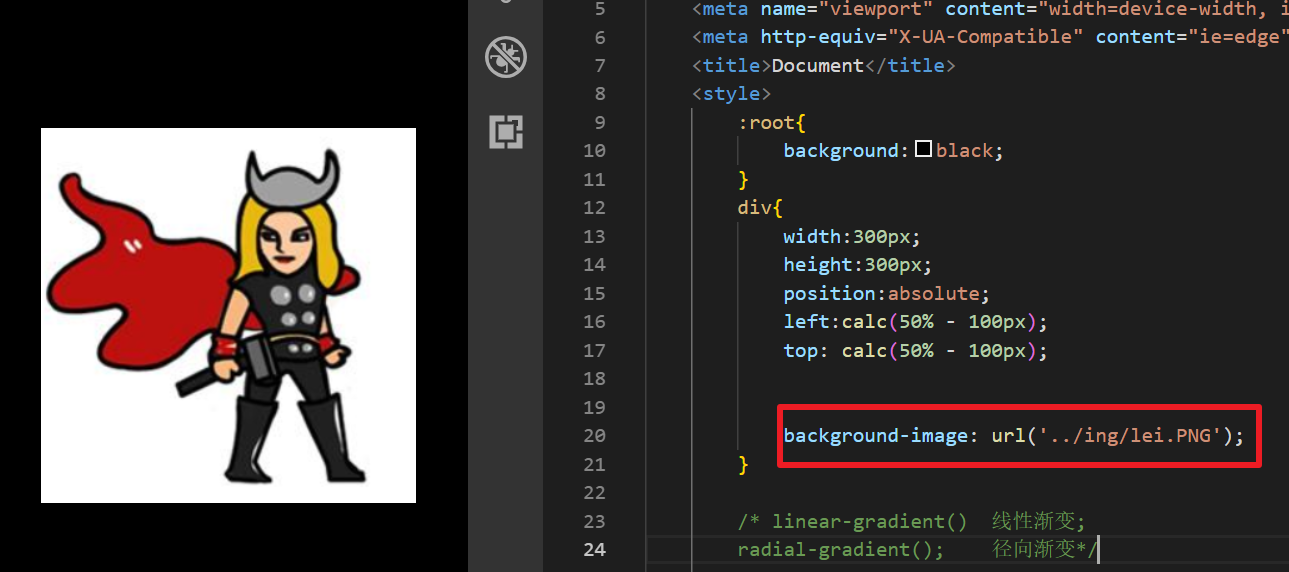This screenshot has height=572, width=1289.
Task: Click the "black" value on line 10
Action: [964, 151]
